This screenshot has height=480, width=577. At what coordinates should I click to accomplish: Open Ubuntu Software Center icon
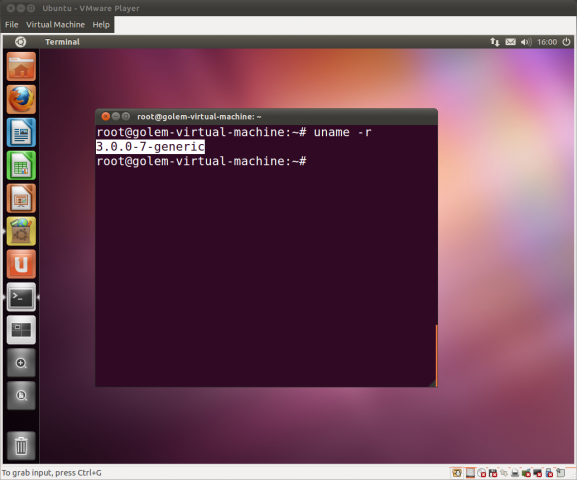pos(21,231)
